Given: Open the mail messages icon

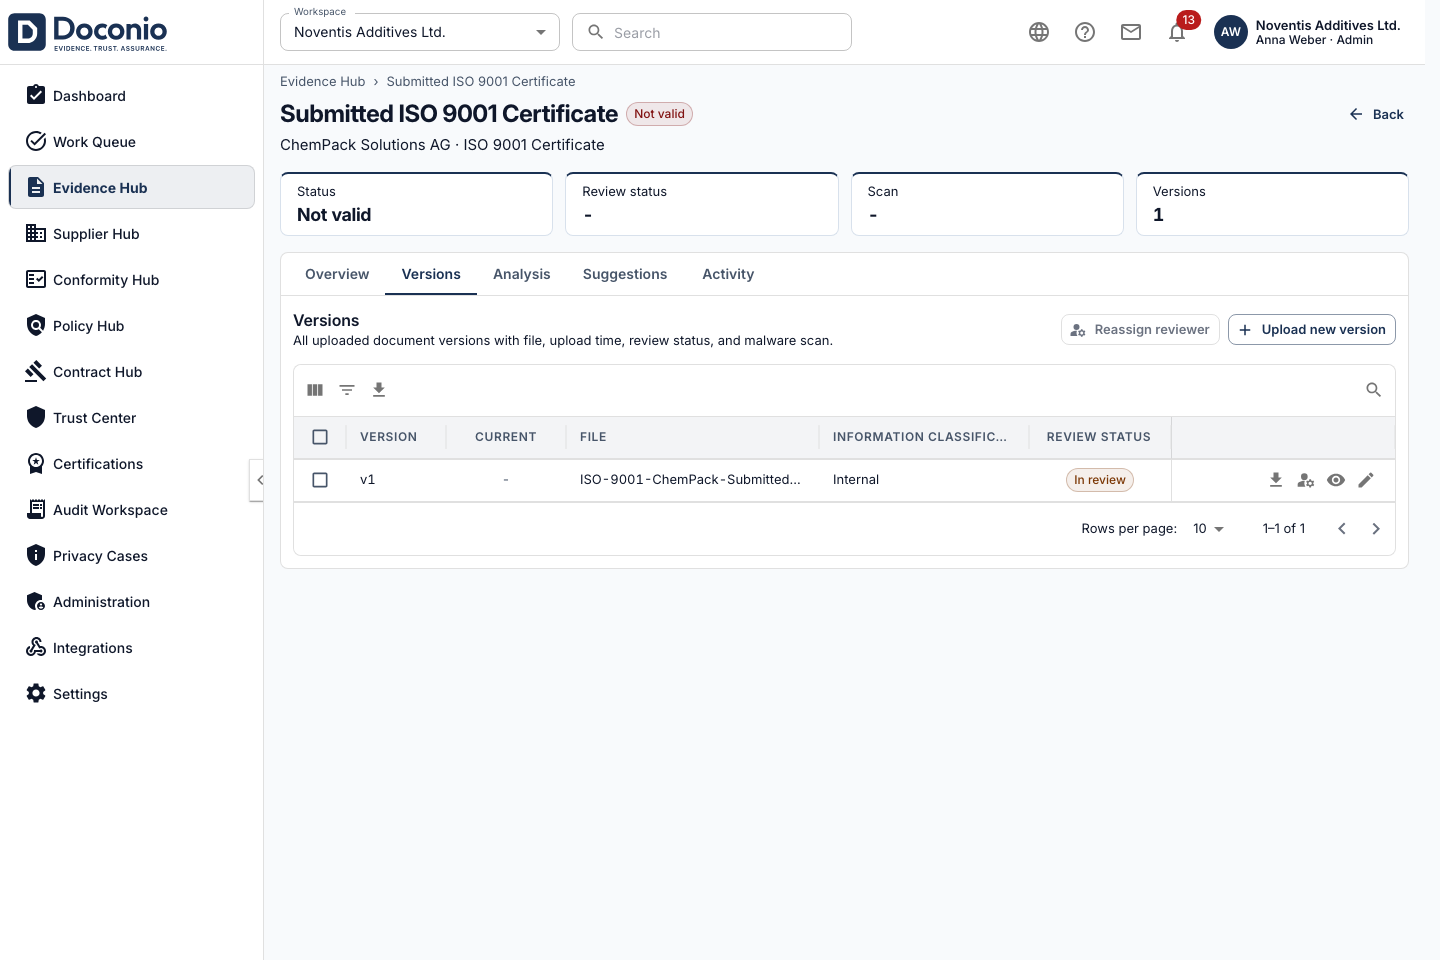Looking at the screenshot, I should pos(1131,32).
